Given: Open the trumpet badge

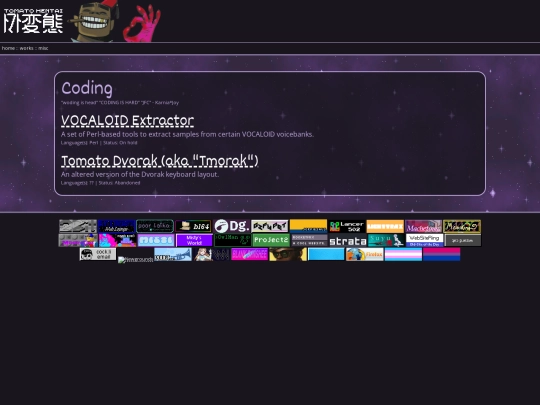Looking at the screenshot, I should tap(173, 254).
